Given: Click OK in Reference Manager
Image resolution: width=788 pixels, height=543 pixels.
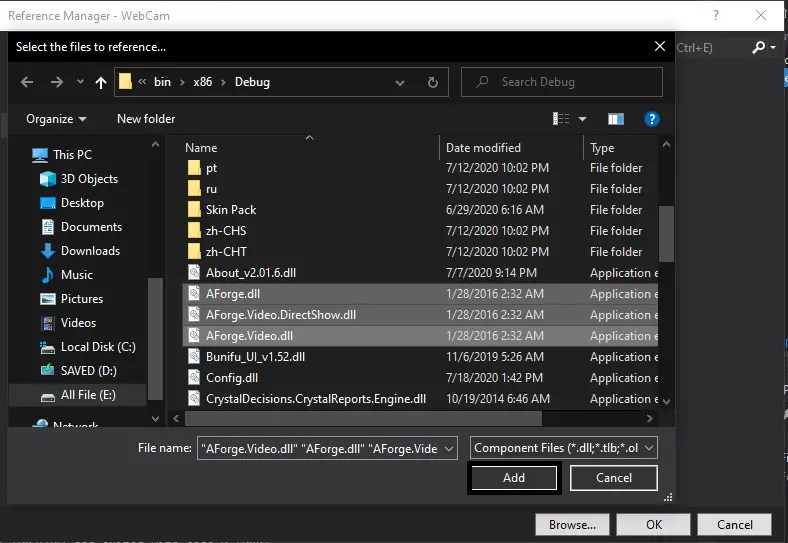Looking at the screenshot, I should [654, 525].
